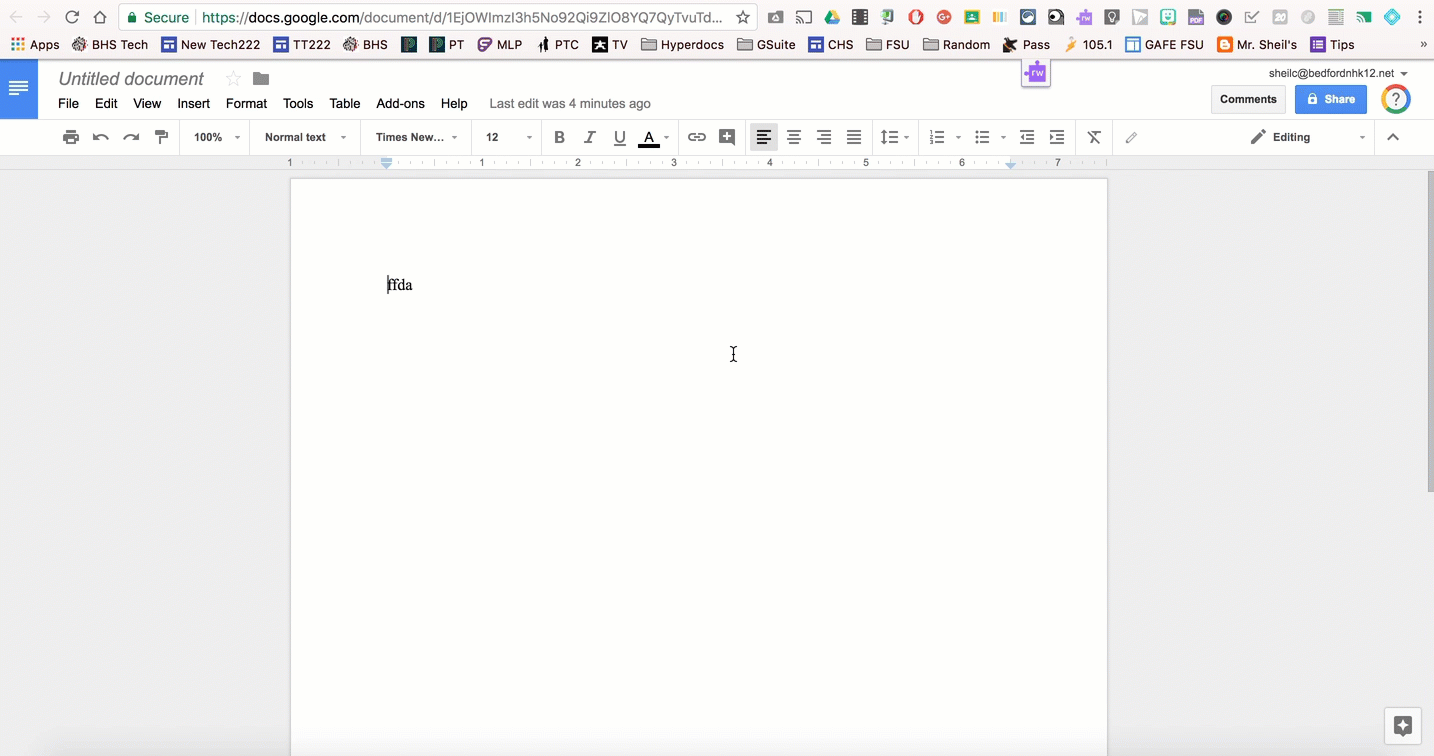Screen dimensions: 1434x756
Task: Select the Paint format roller tool
Action: [161, 137]
